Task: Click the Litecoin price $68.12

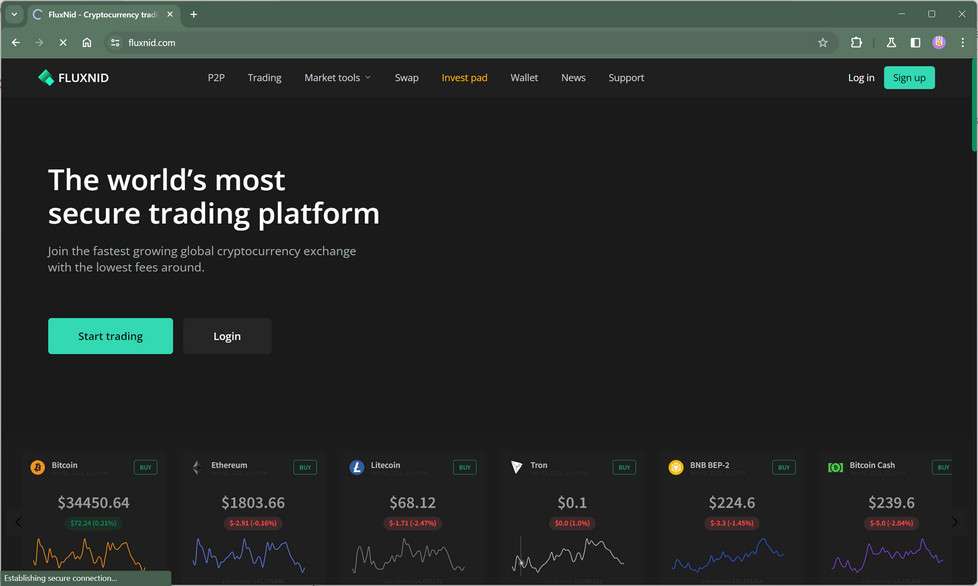Action: point(413,502)
